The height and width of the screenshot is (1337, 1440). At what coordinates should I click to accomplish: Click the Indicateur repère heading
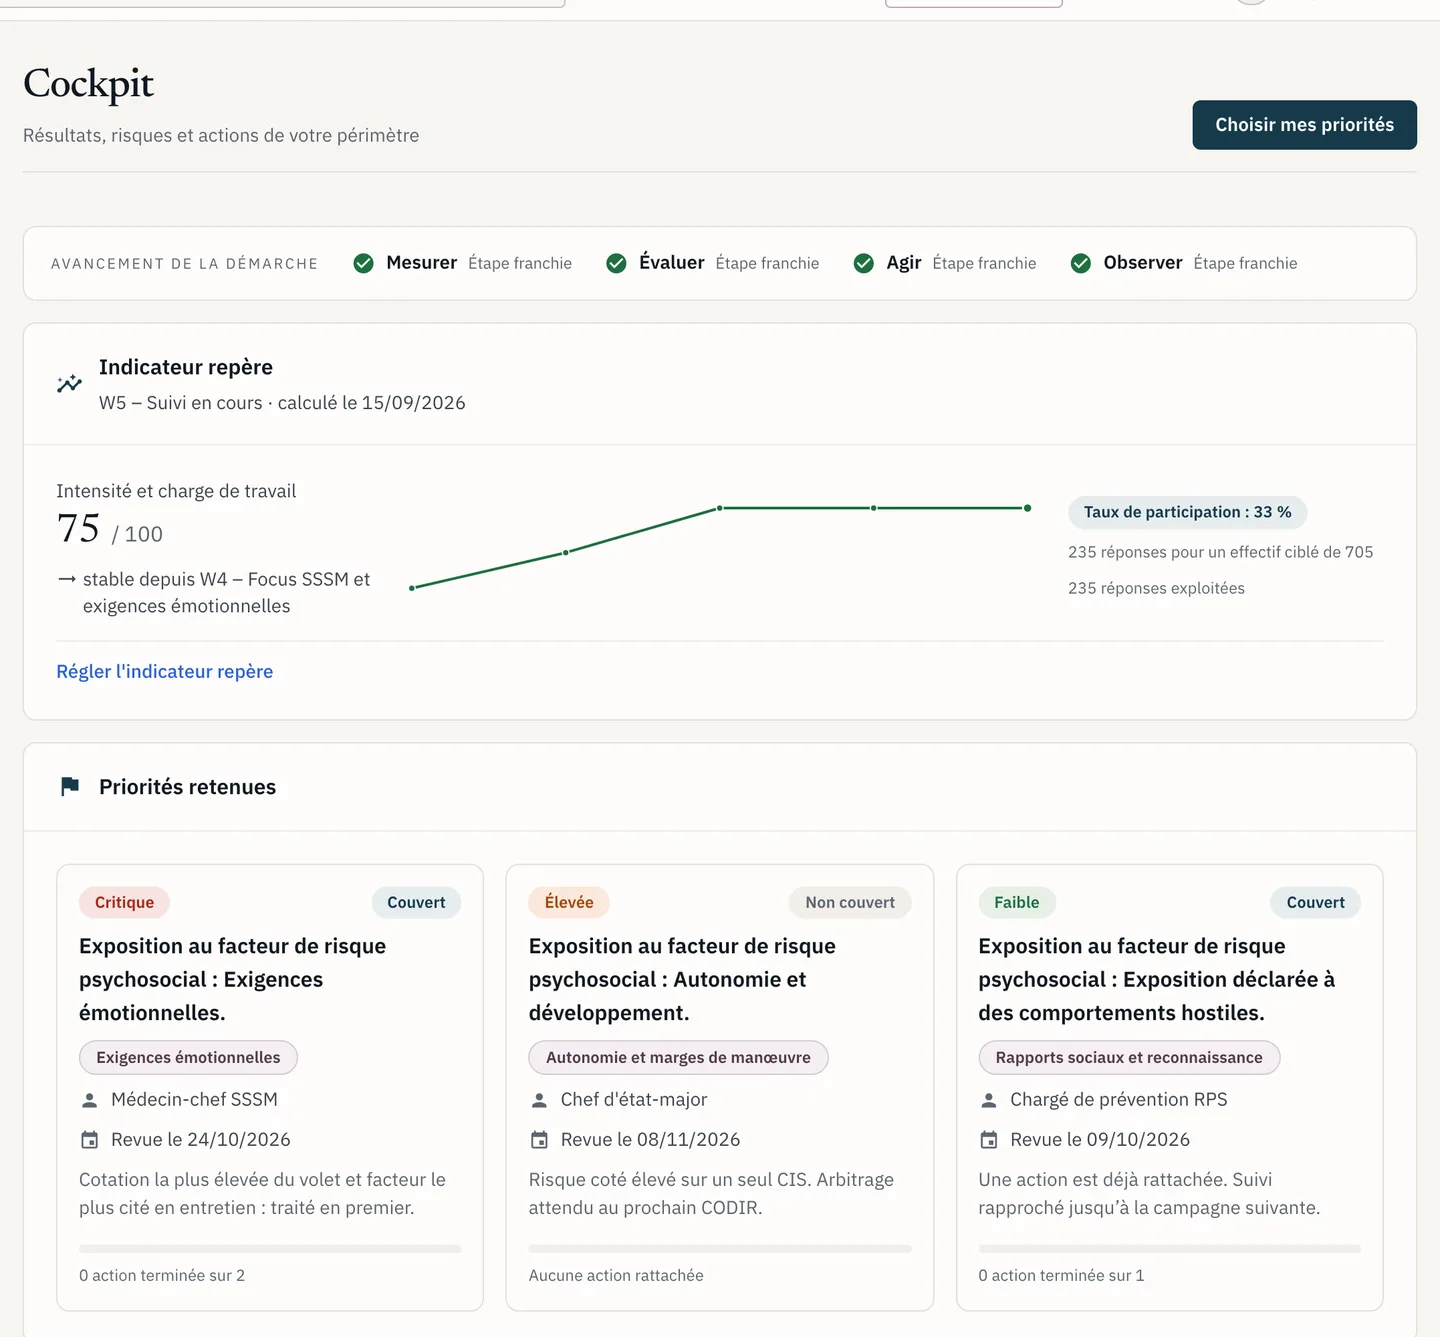[186, 367]
